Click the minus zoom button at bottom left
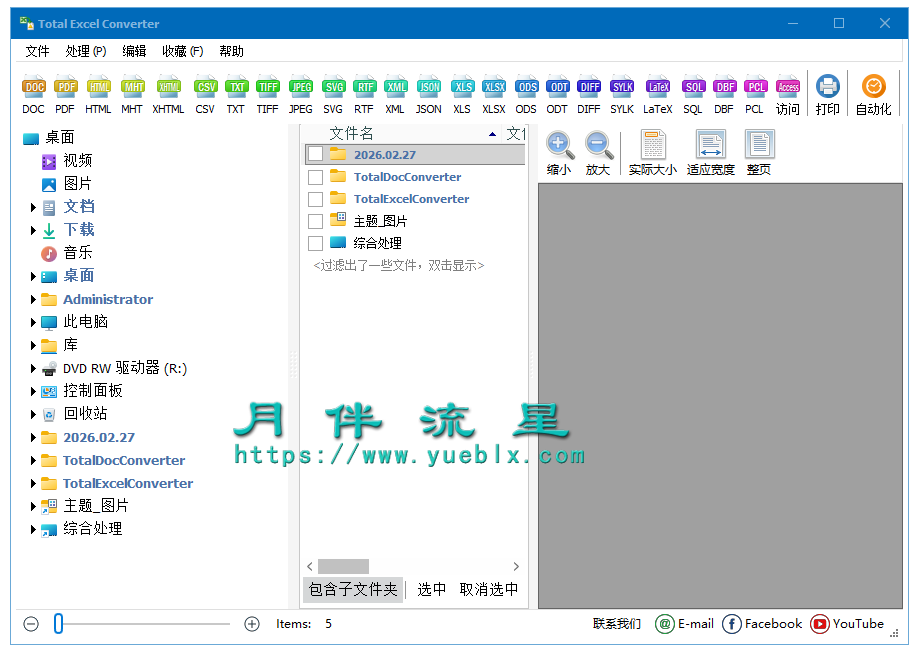Viewport: 916px width, 653px height. 31,624
